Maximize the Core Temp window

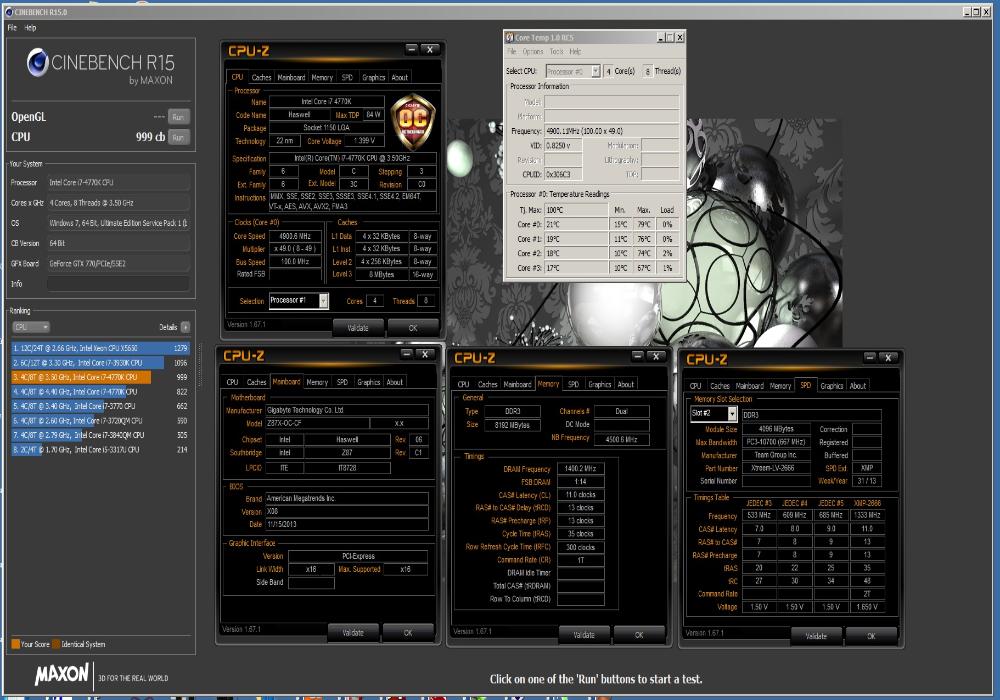coord(670,38)
